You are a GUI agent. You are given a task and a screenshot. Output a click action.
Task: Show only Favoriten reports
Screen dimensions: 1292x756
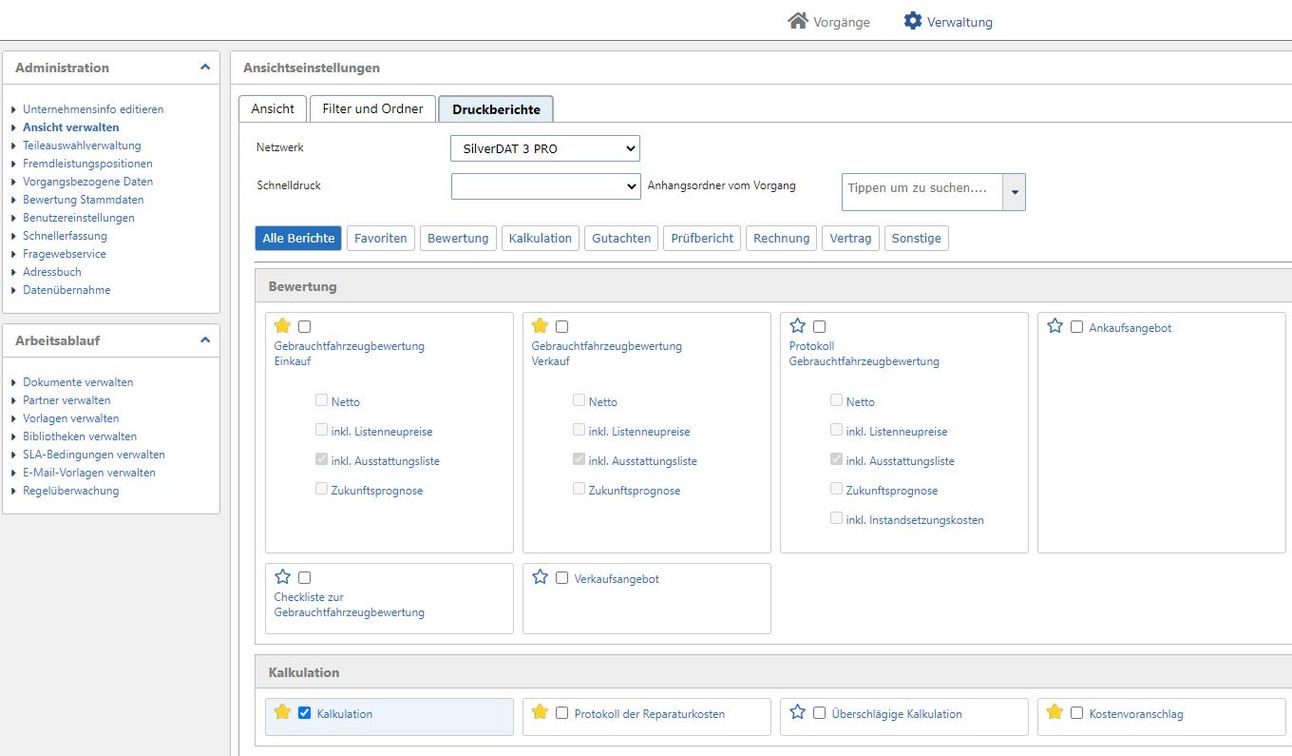point(380,238)
